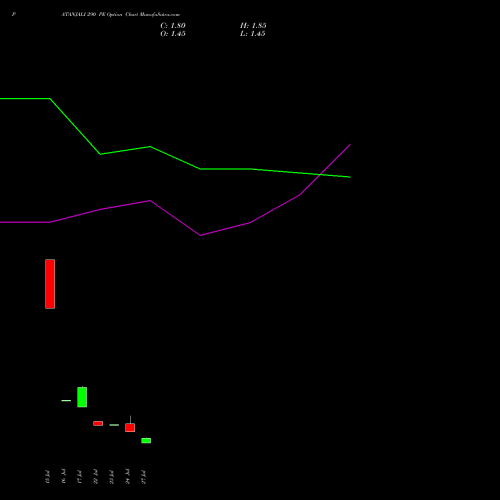
Task: Click the flat dash candle for 23 Jul
Action: click(114, 425)
